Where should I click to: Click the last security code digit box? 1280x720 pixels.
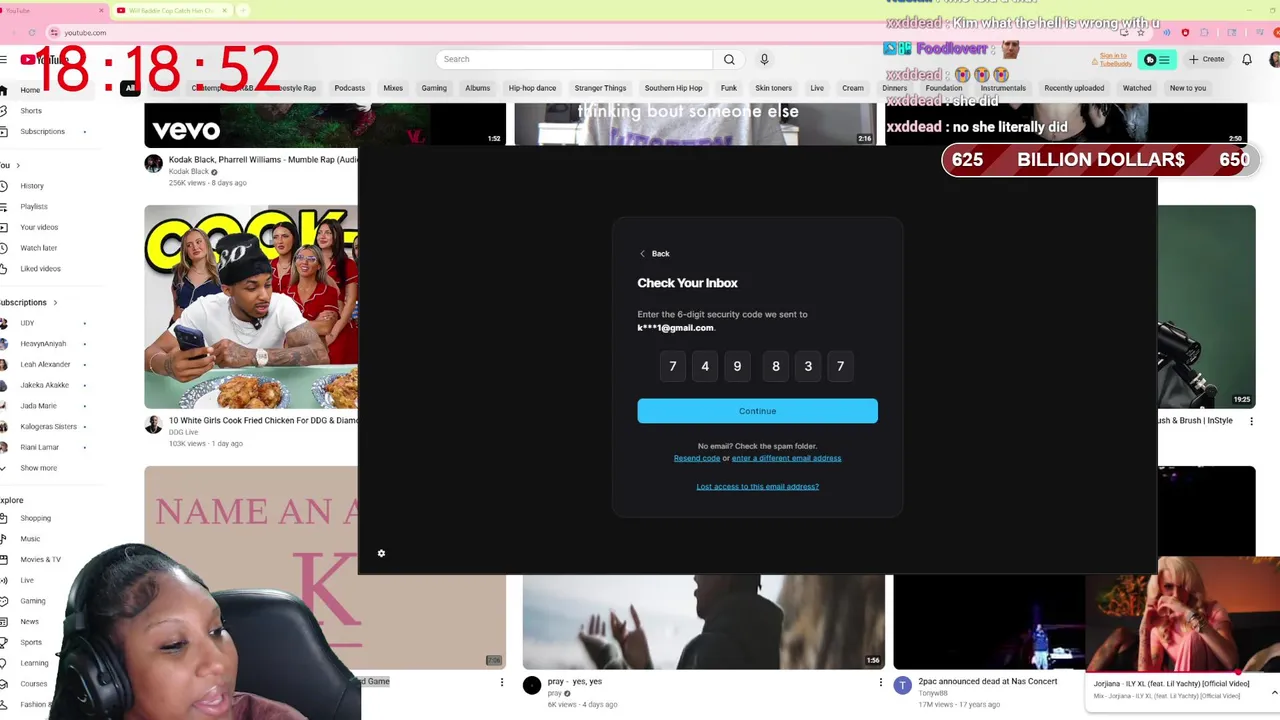pos(840,366)
